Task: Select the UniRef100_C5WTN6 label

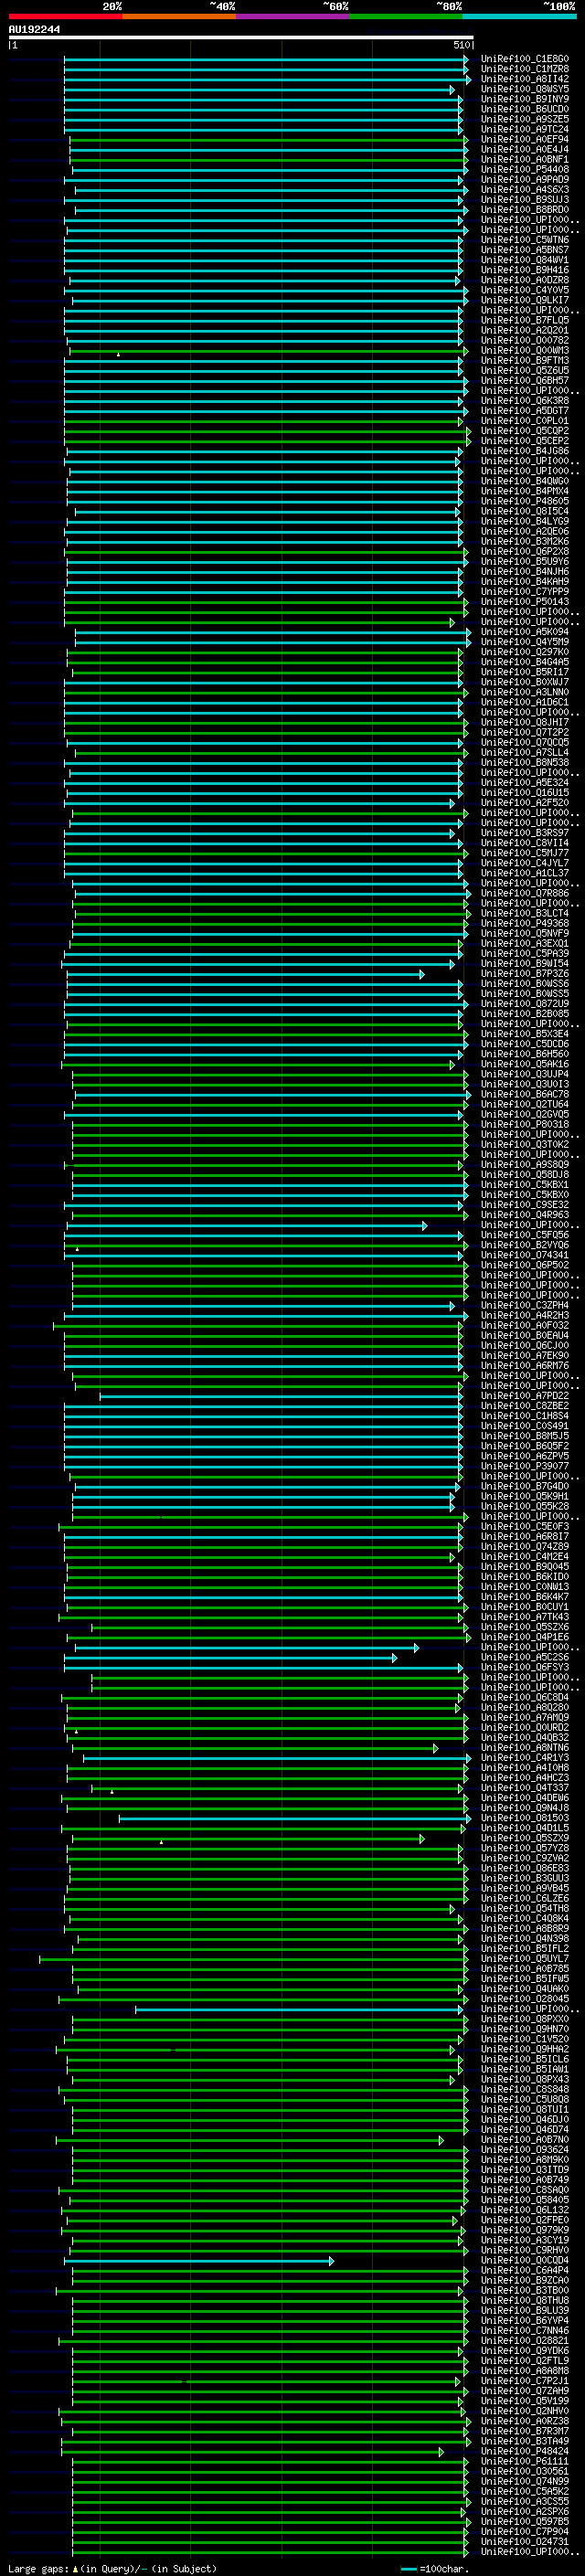Action: [525, 240]
